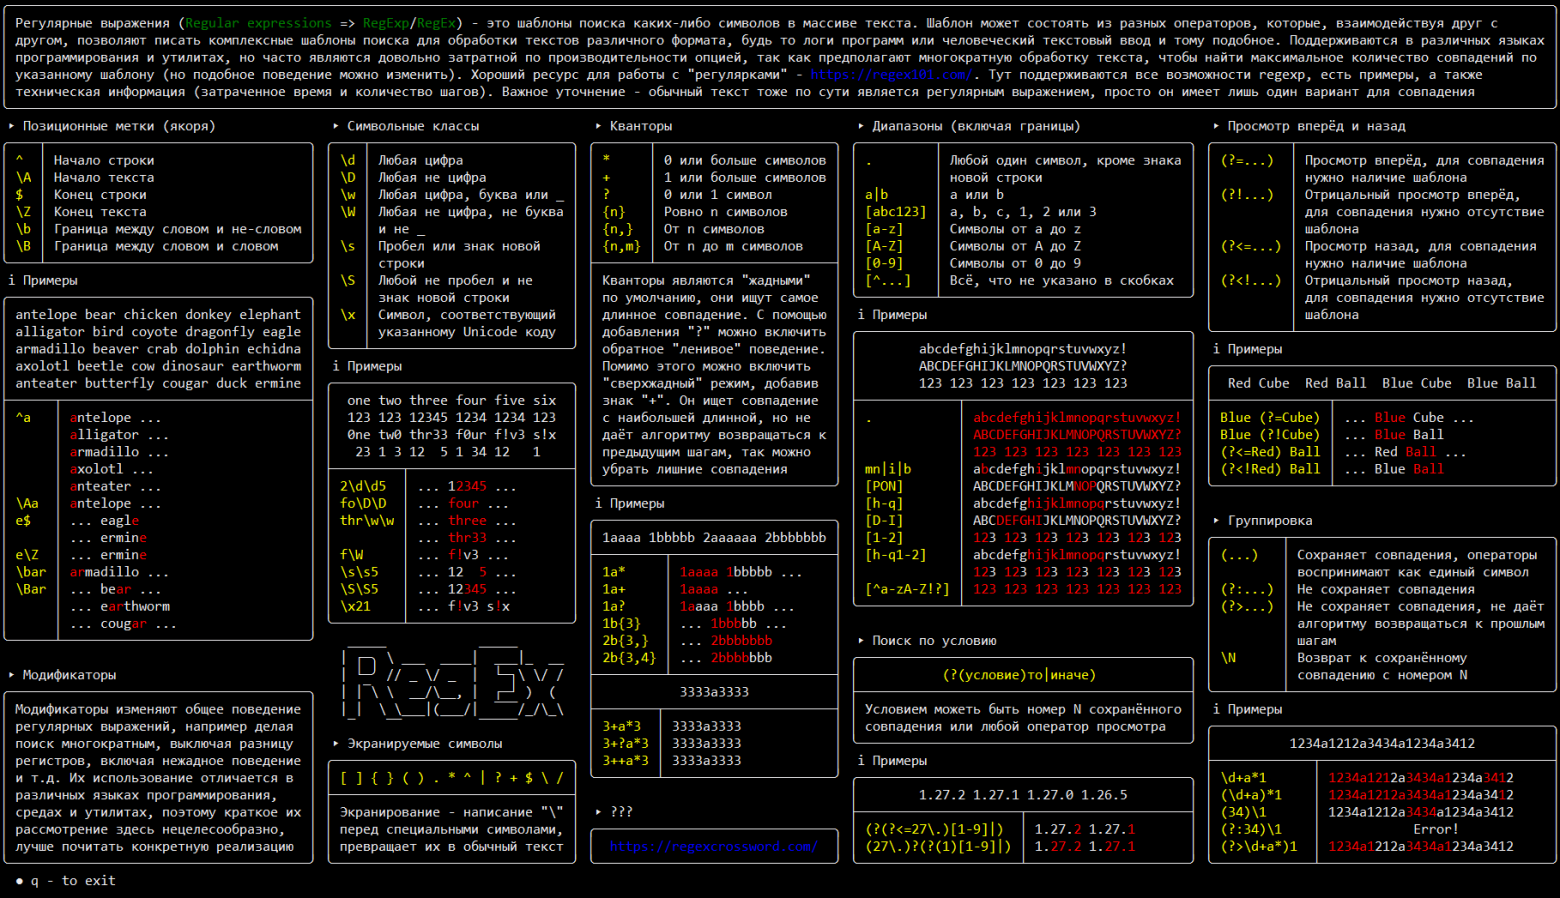Click the '\s\s5' example pattern
This screenshot has height=898, width=1560.
coord(359,572)
